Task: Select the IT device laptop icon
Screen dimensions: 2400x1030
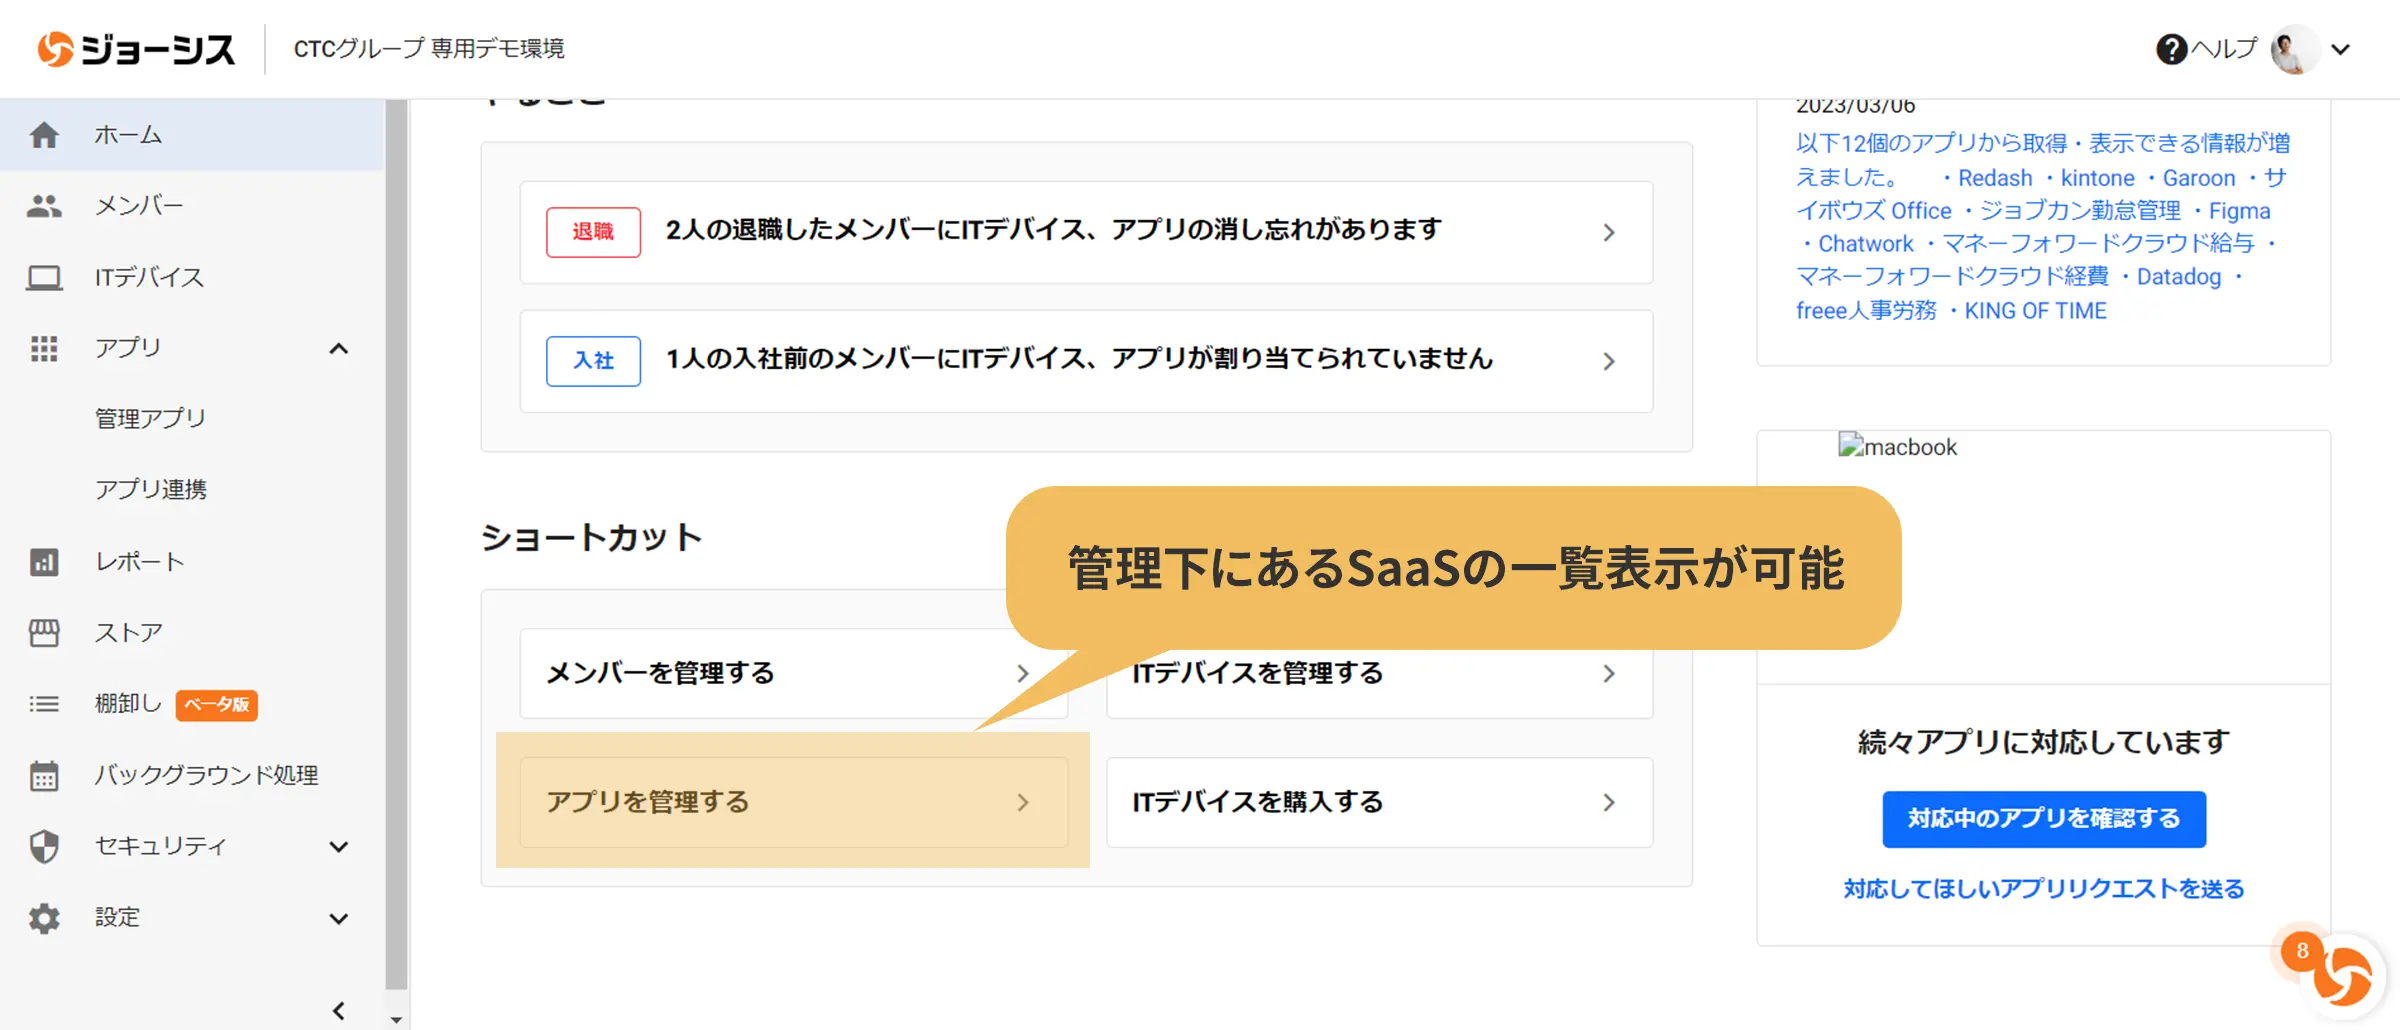Action: point(44,277)
